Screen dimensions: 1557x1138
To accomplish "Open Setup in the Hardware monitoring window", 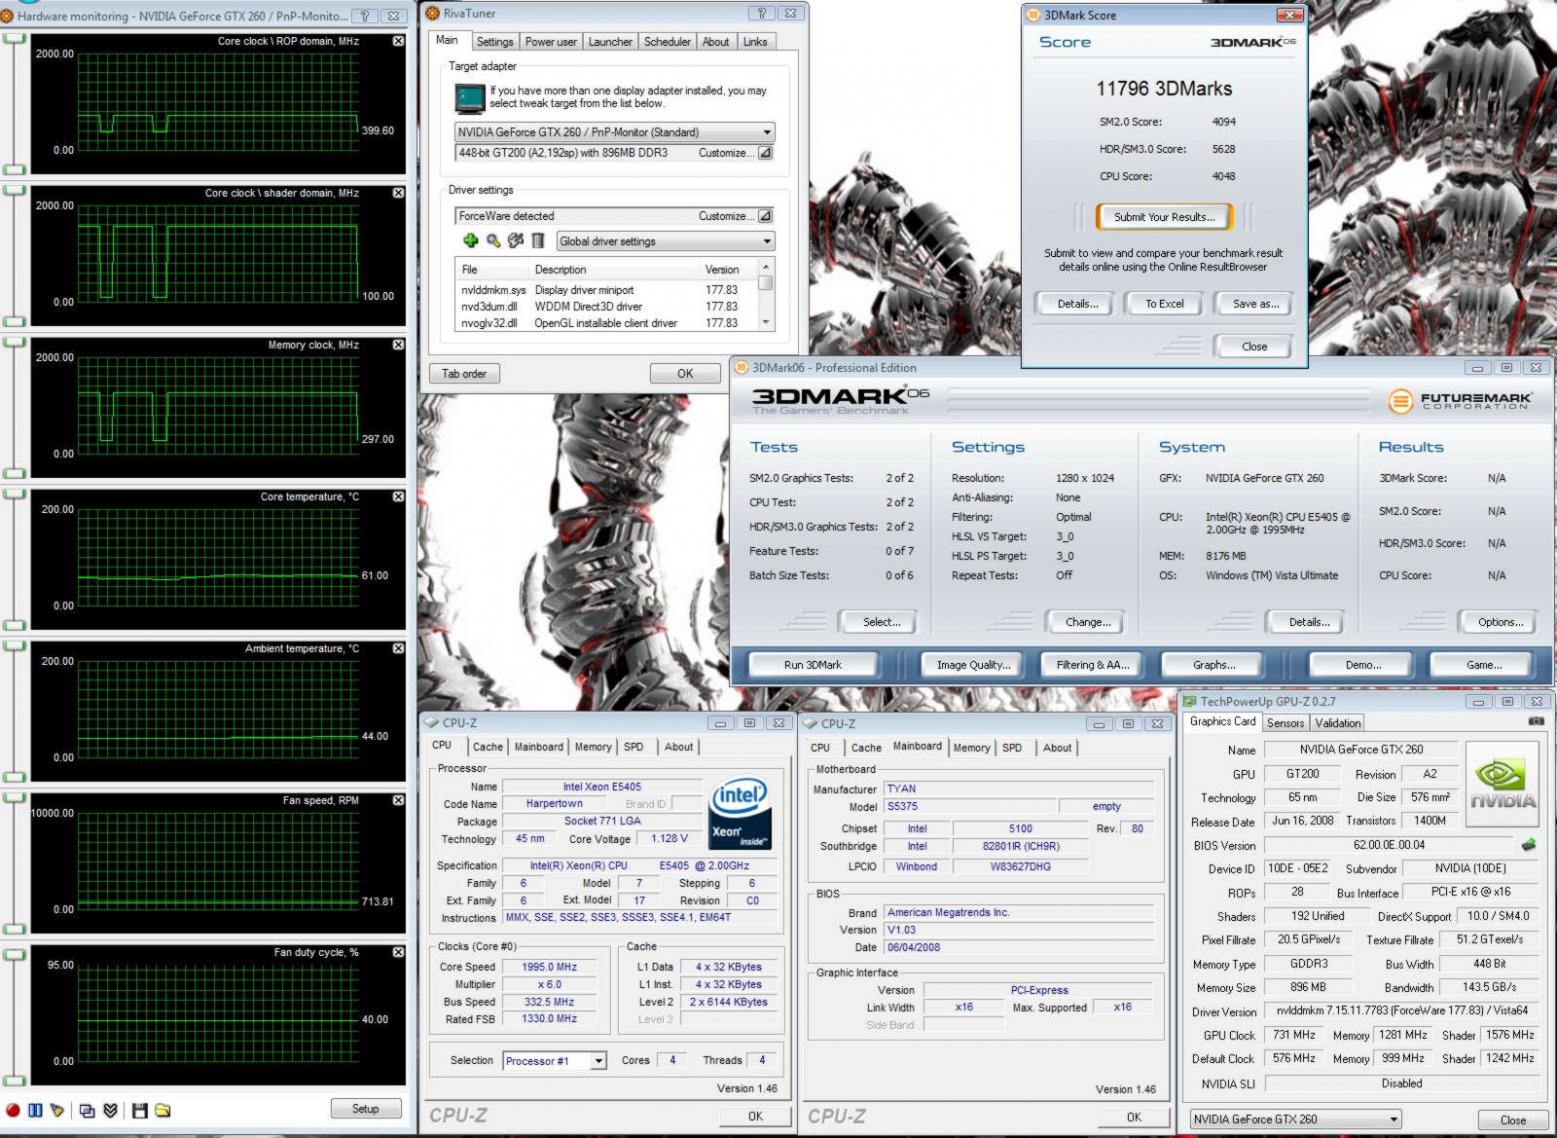I will [x=366, y=1109].
